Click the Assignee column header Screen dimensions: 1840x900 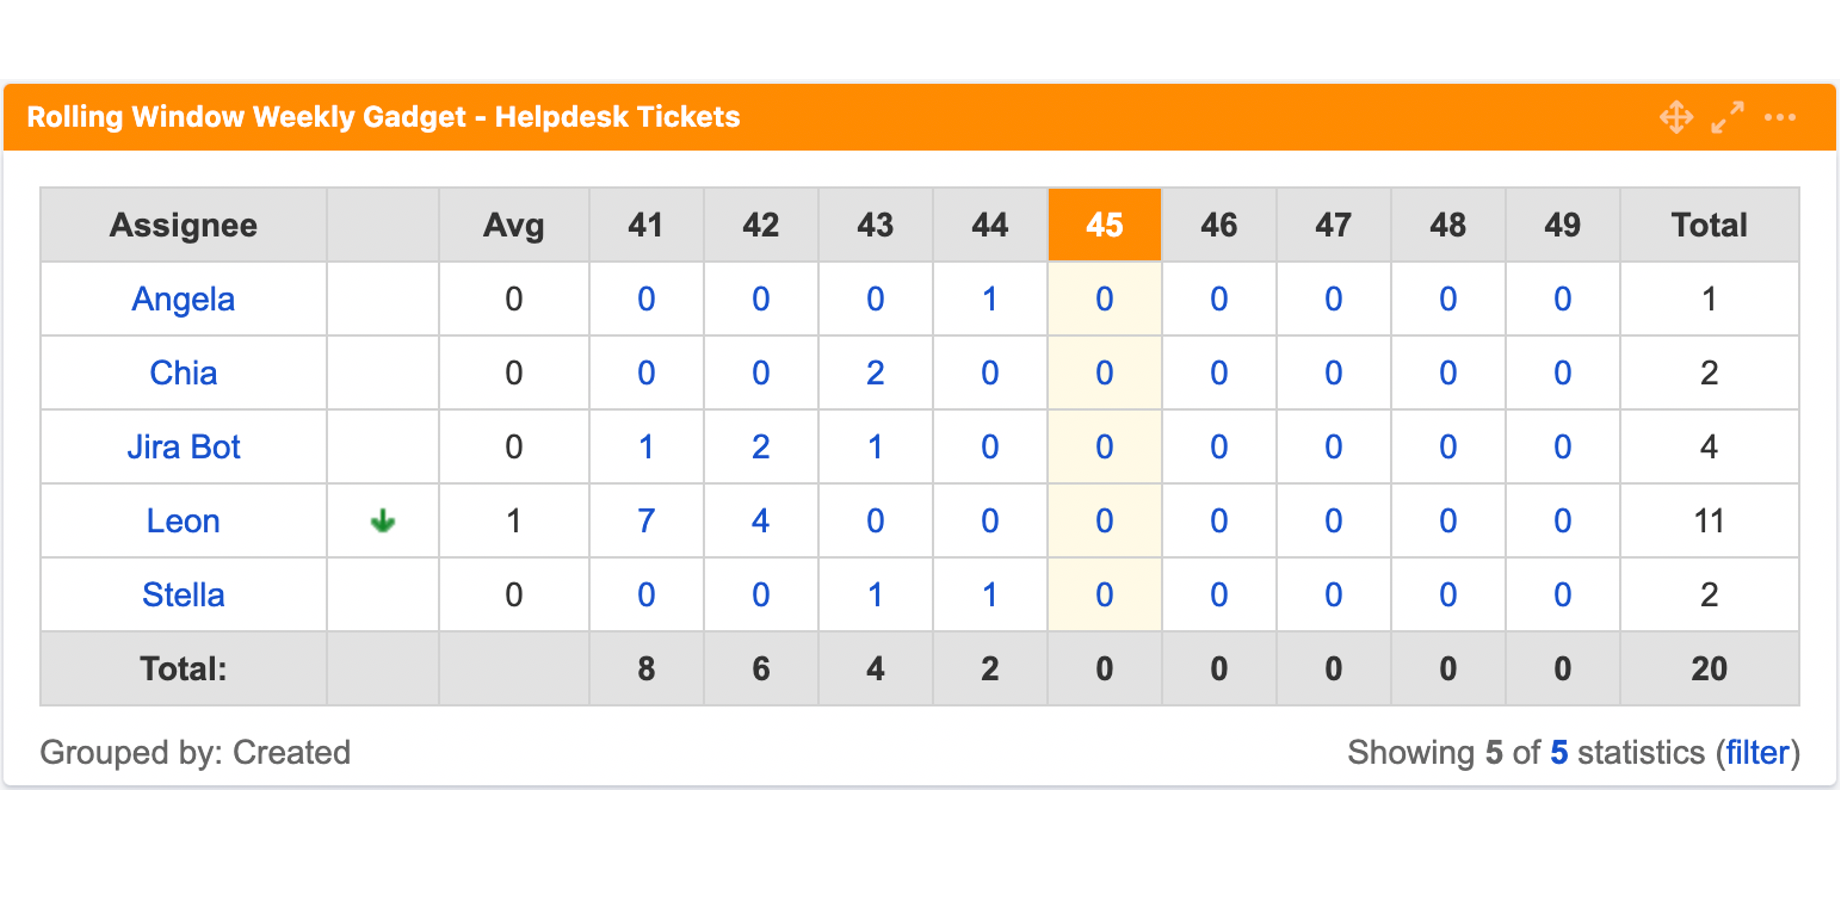pos(183,225)
